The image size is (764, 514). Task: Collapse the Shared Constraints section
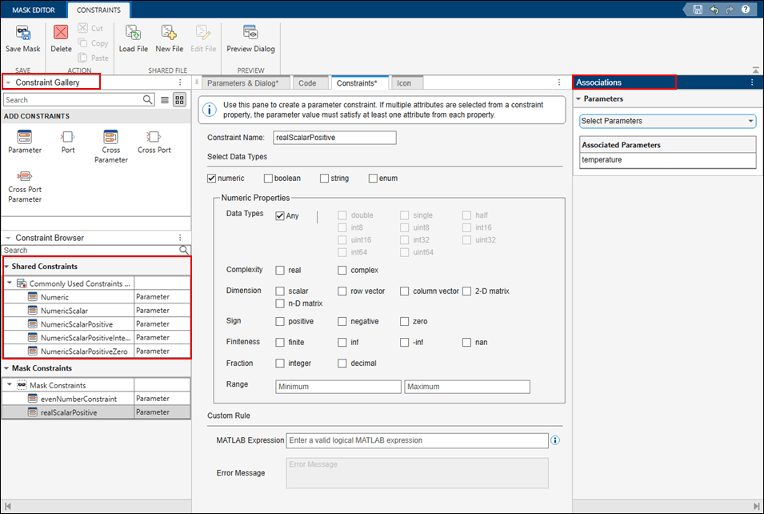coord(6,267)
